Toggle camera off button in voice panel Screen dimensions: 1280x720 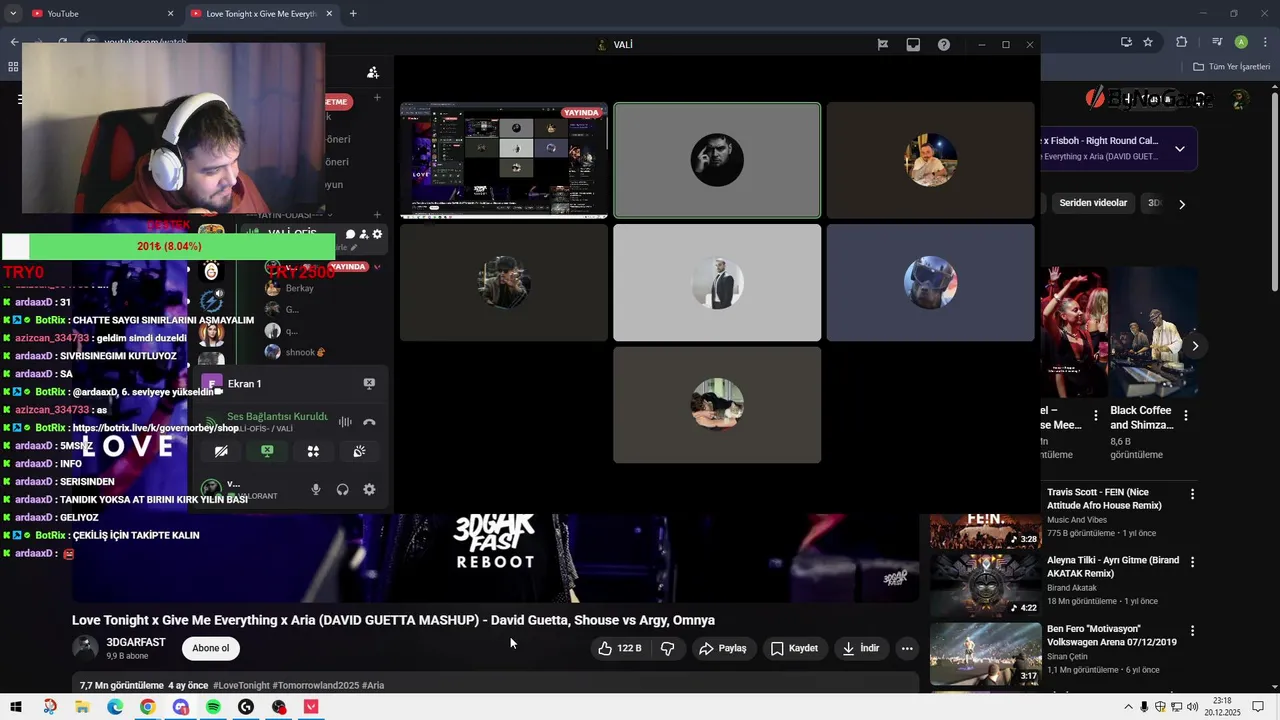[x=222, y=452]
